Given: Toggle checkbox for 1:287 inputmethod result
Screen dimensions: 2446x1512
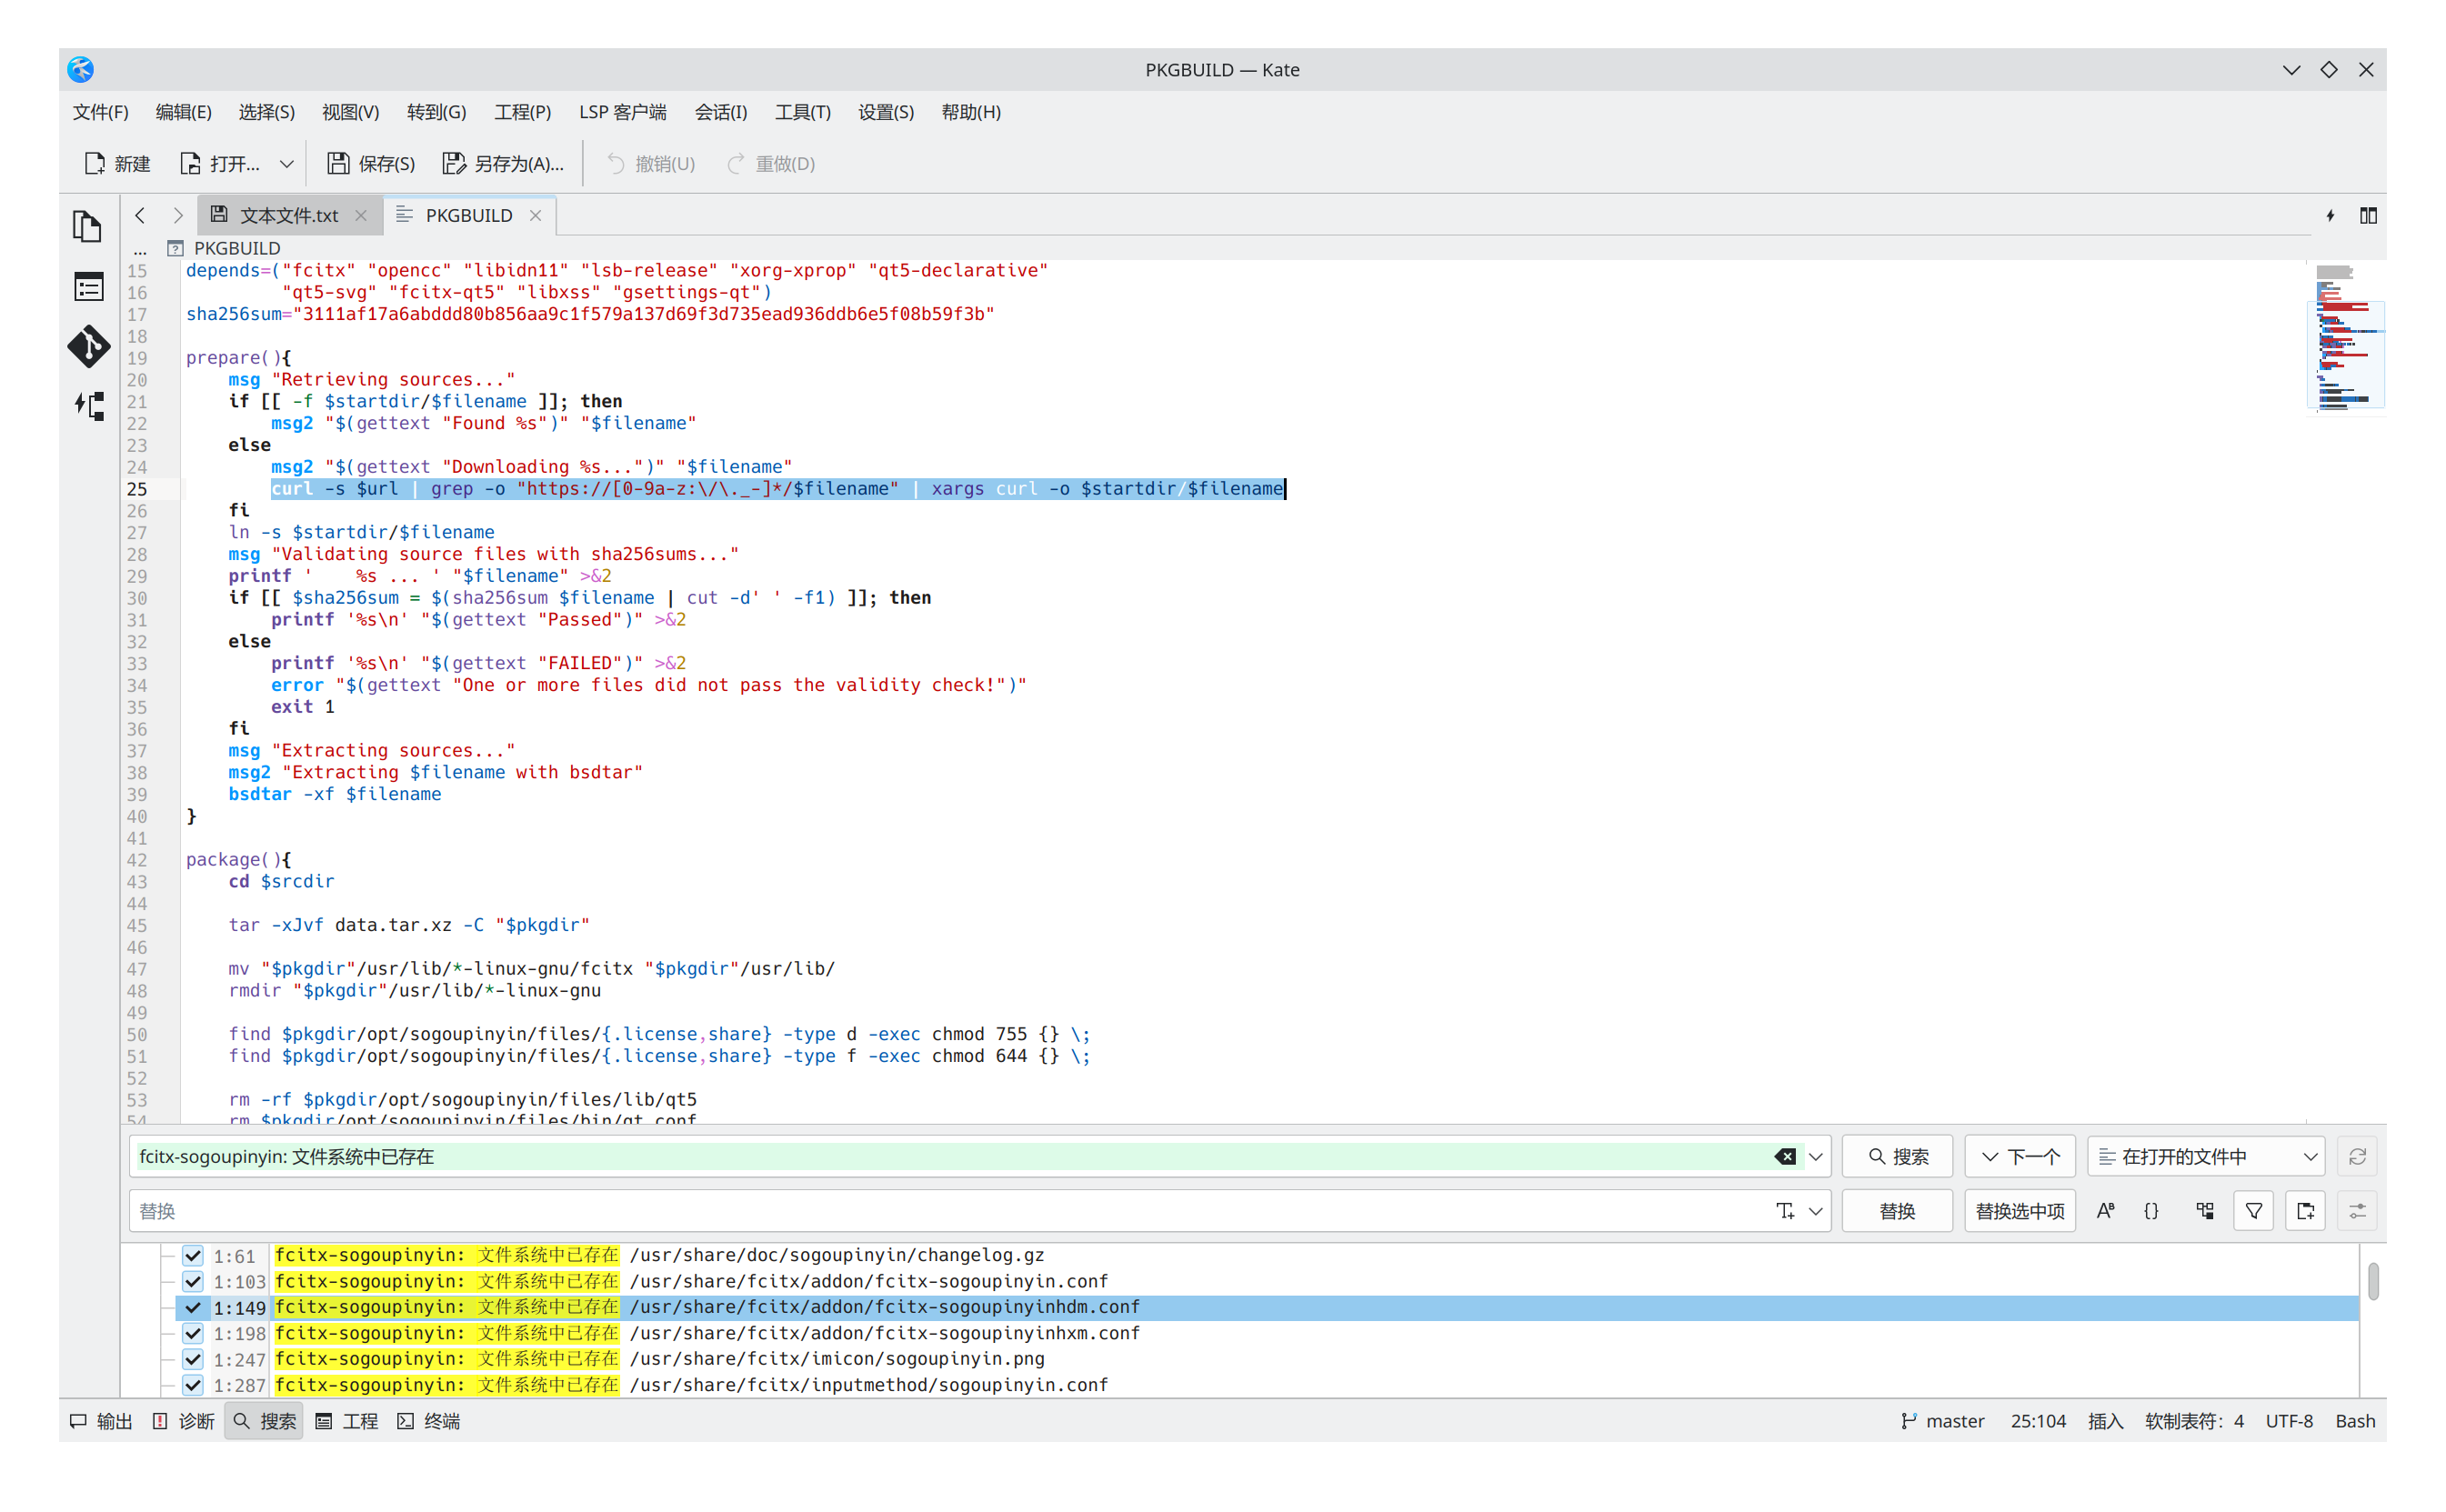Looking at the screenshot, I should tap(193, 1385).
